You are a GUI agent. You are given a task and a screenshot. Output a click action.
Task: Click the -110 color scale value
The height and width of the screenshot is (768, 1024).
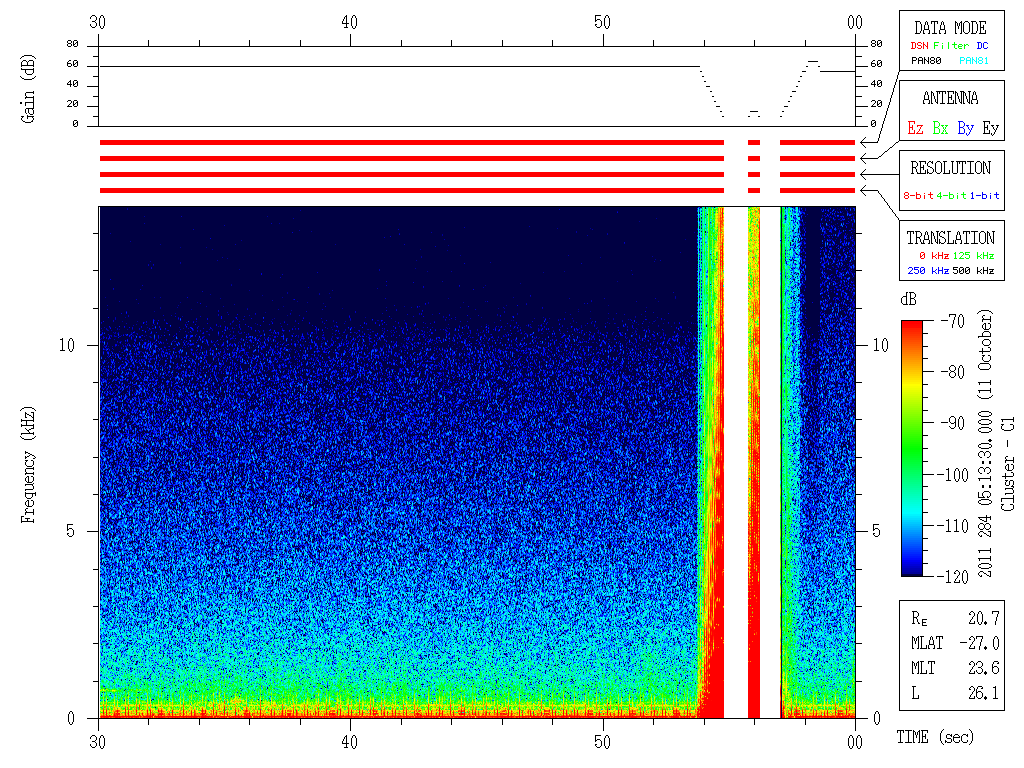(x=953, y=526)
